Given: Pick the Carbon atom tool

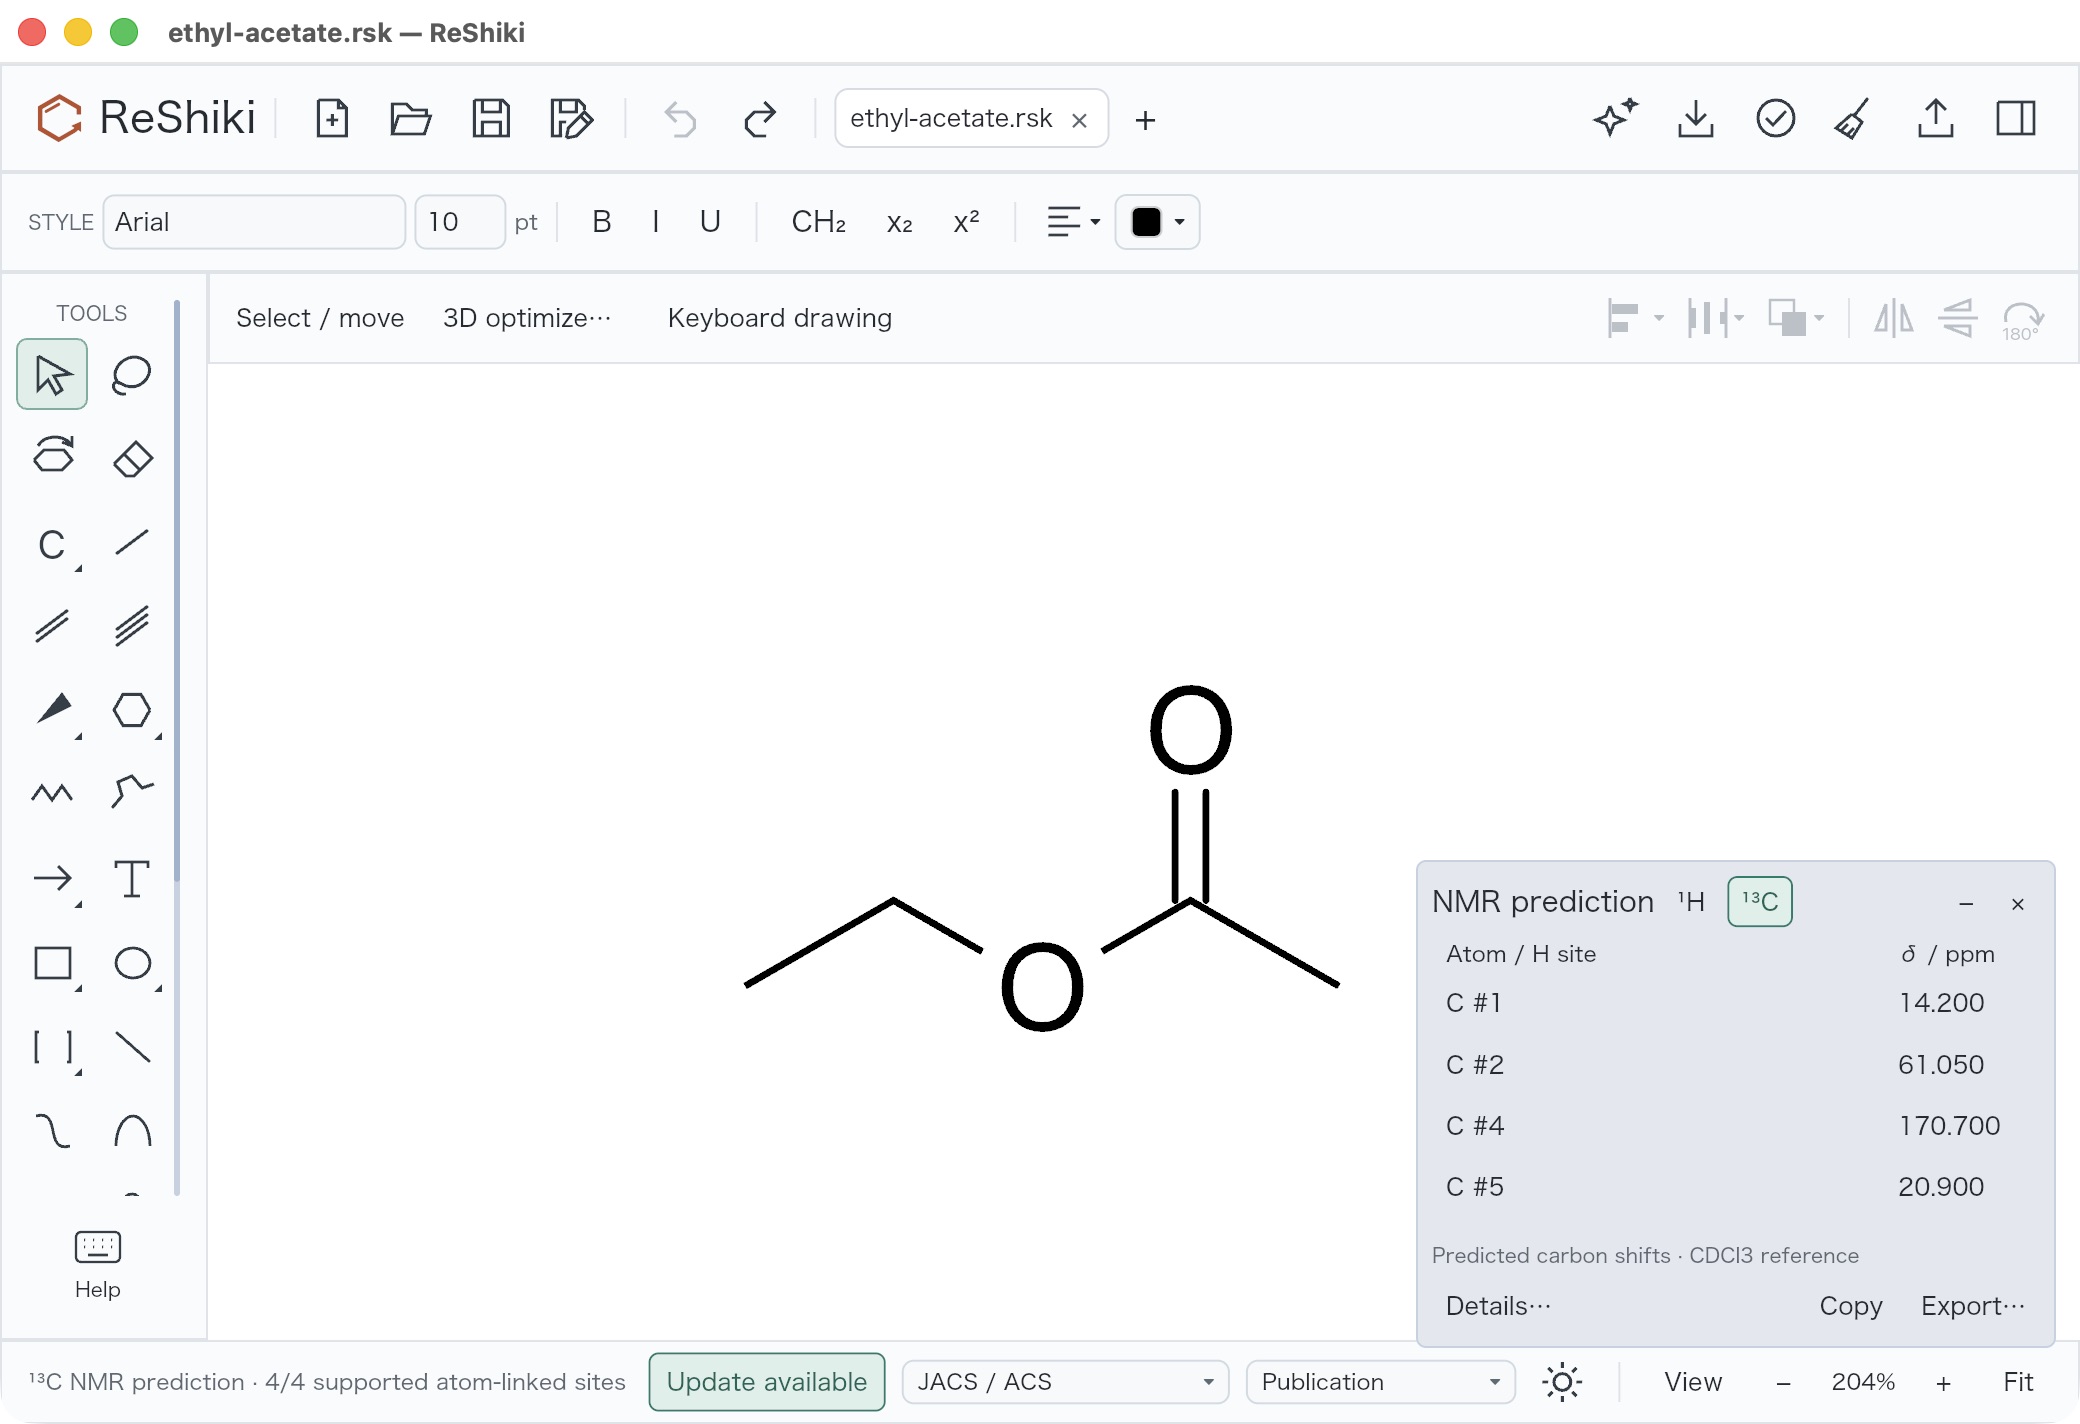Looking at the screenshot, I should (x=52, y=545).
